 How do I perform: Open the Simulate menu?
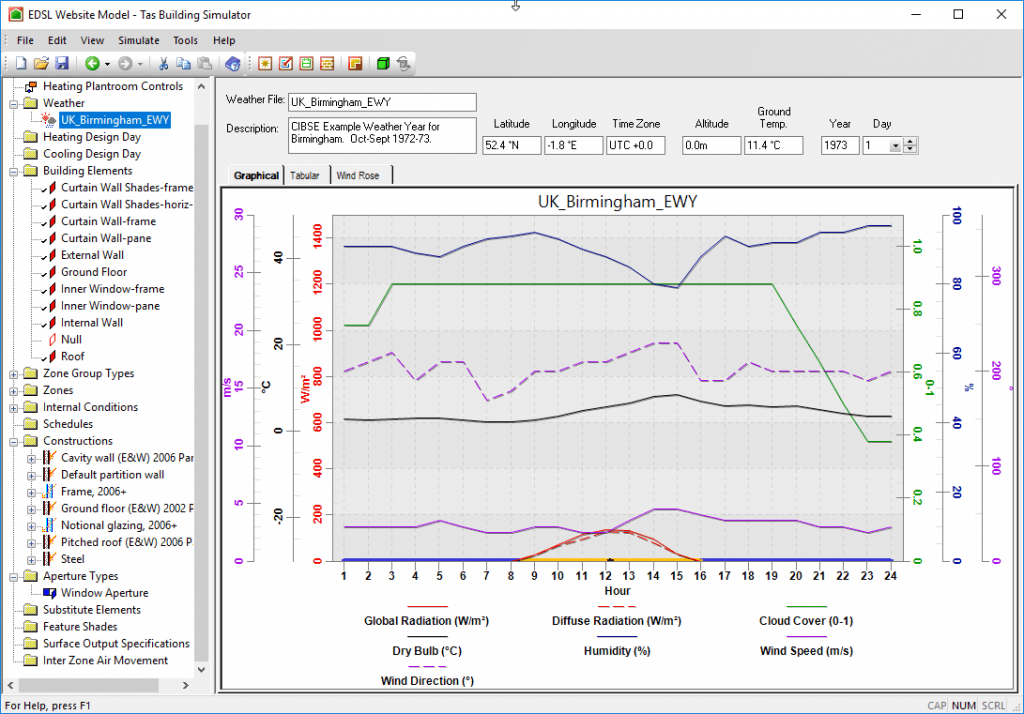pos(138,41)
